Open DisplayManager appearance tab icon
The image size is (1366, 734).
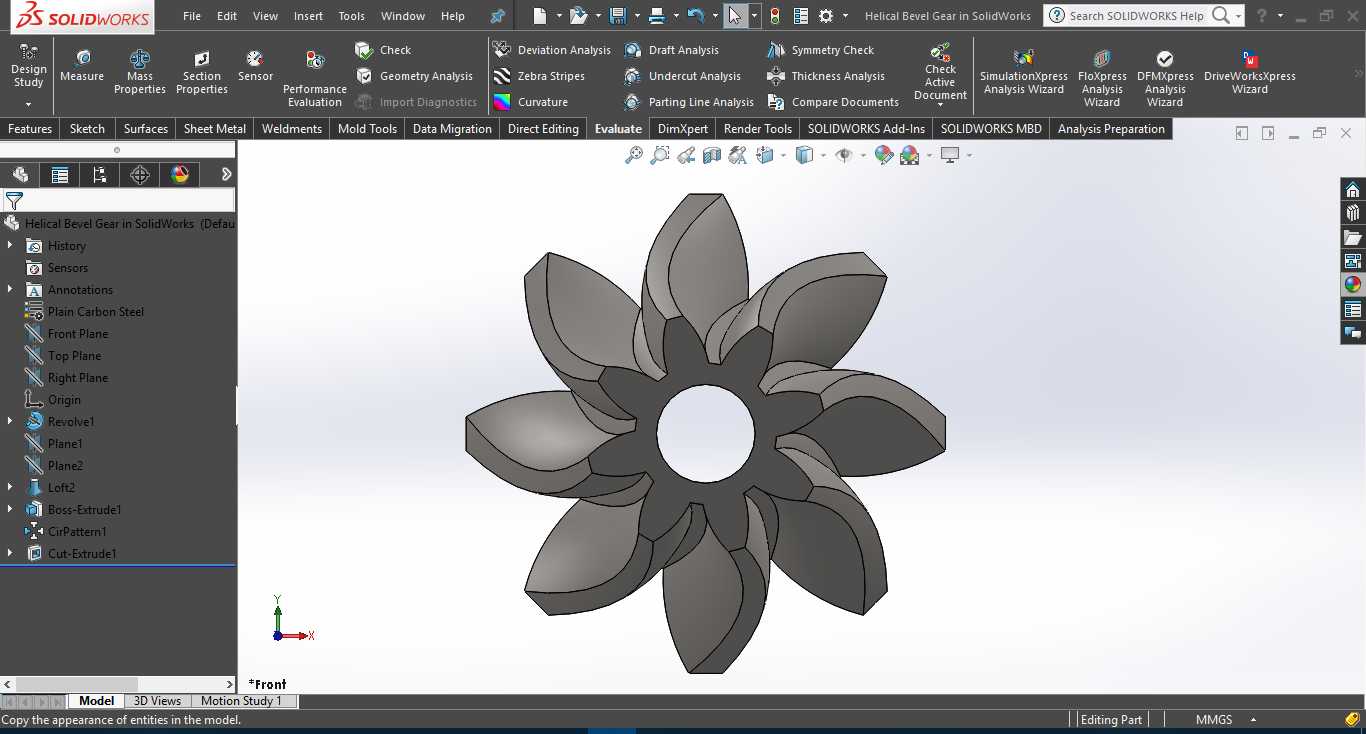[180, 175]
